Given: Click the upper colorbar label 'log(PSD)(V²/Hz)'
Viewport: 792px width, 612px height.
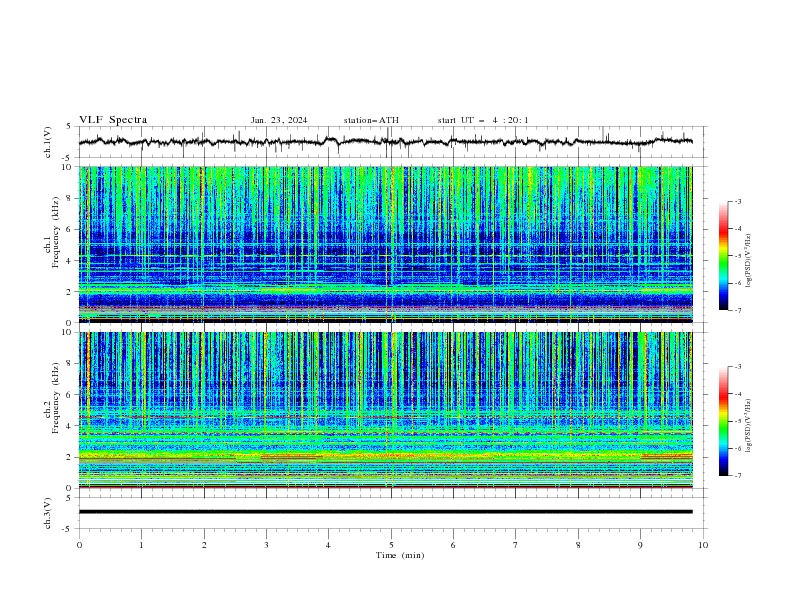Looking at the screenshot, I should pyautogui.click(x=748, y=261).
